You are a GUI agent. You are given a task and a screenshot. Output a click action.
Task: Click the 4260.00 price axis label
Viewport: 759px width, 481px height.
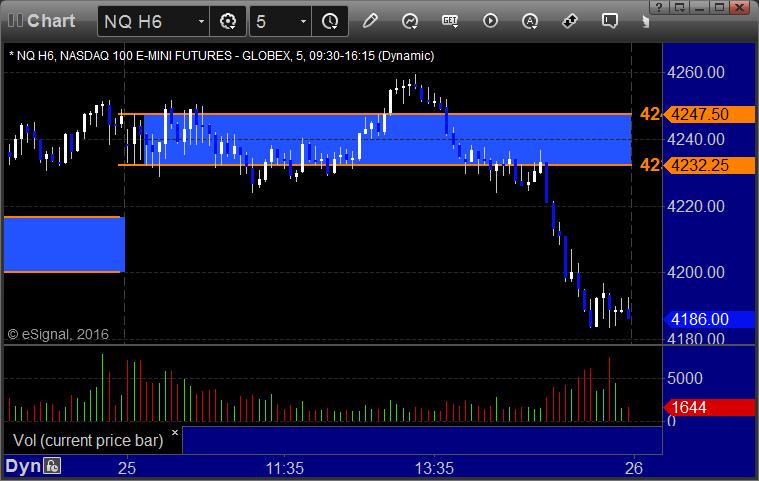tap(696, 73)
